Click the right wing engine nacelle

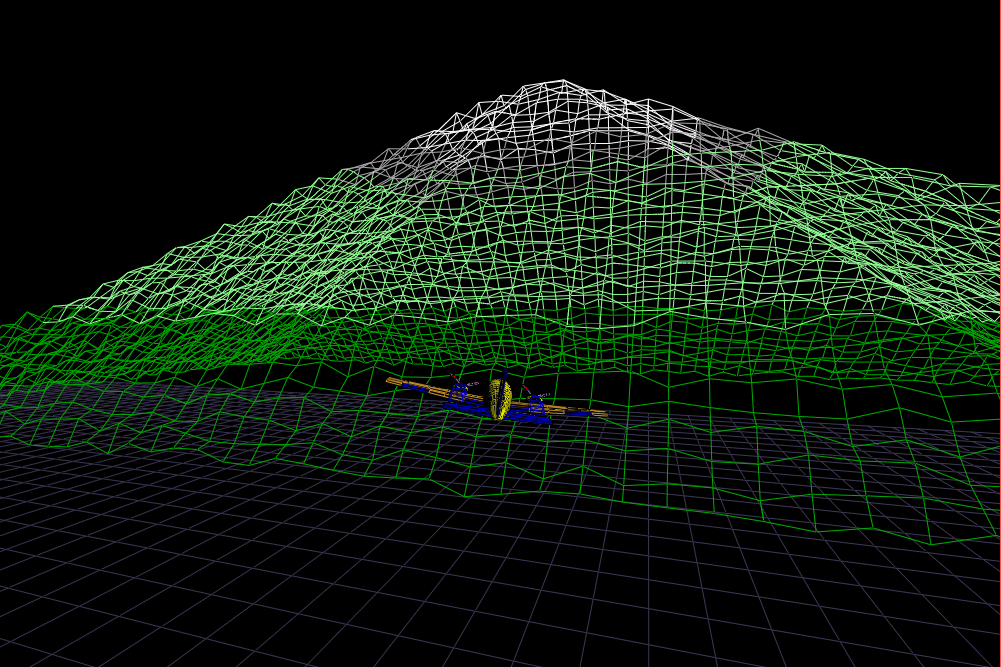pyautogui.click(x=536, y=400)
